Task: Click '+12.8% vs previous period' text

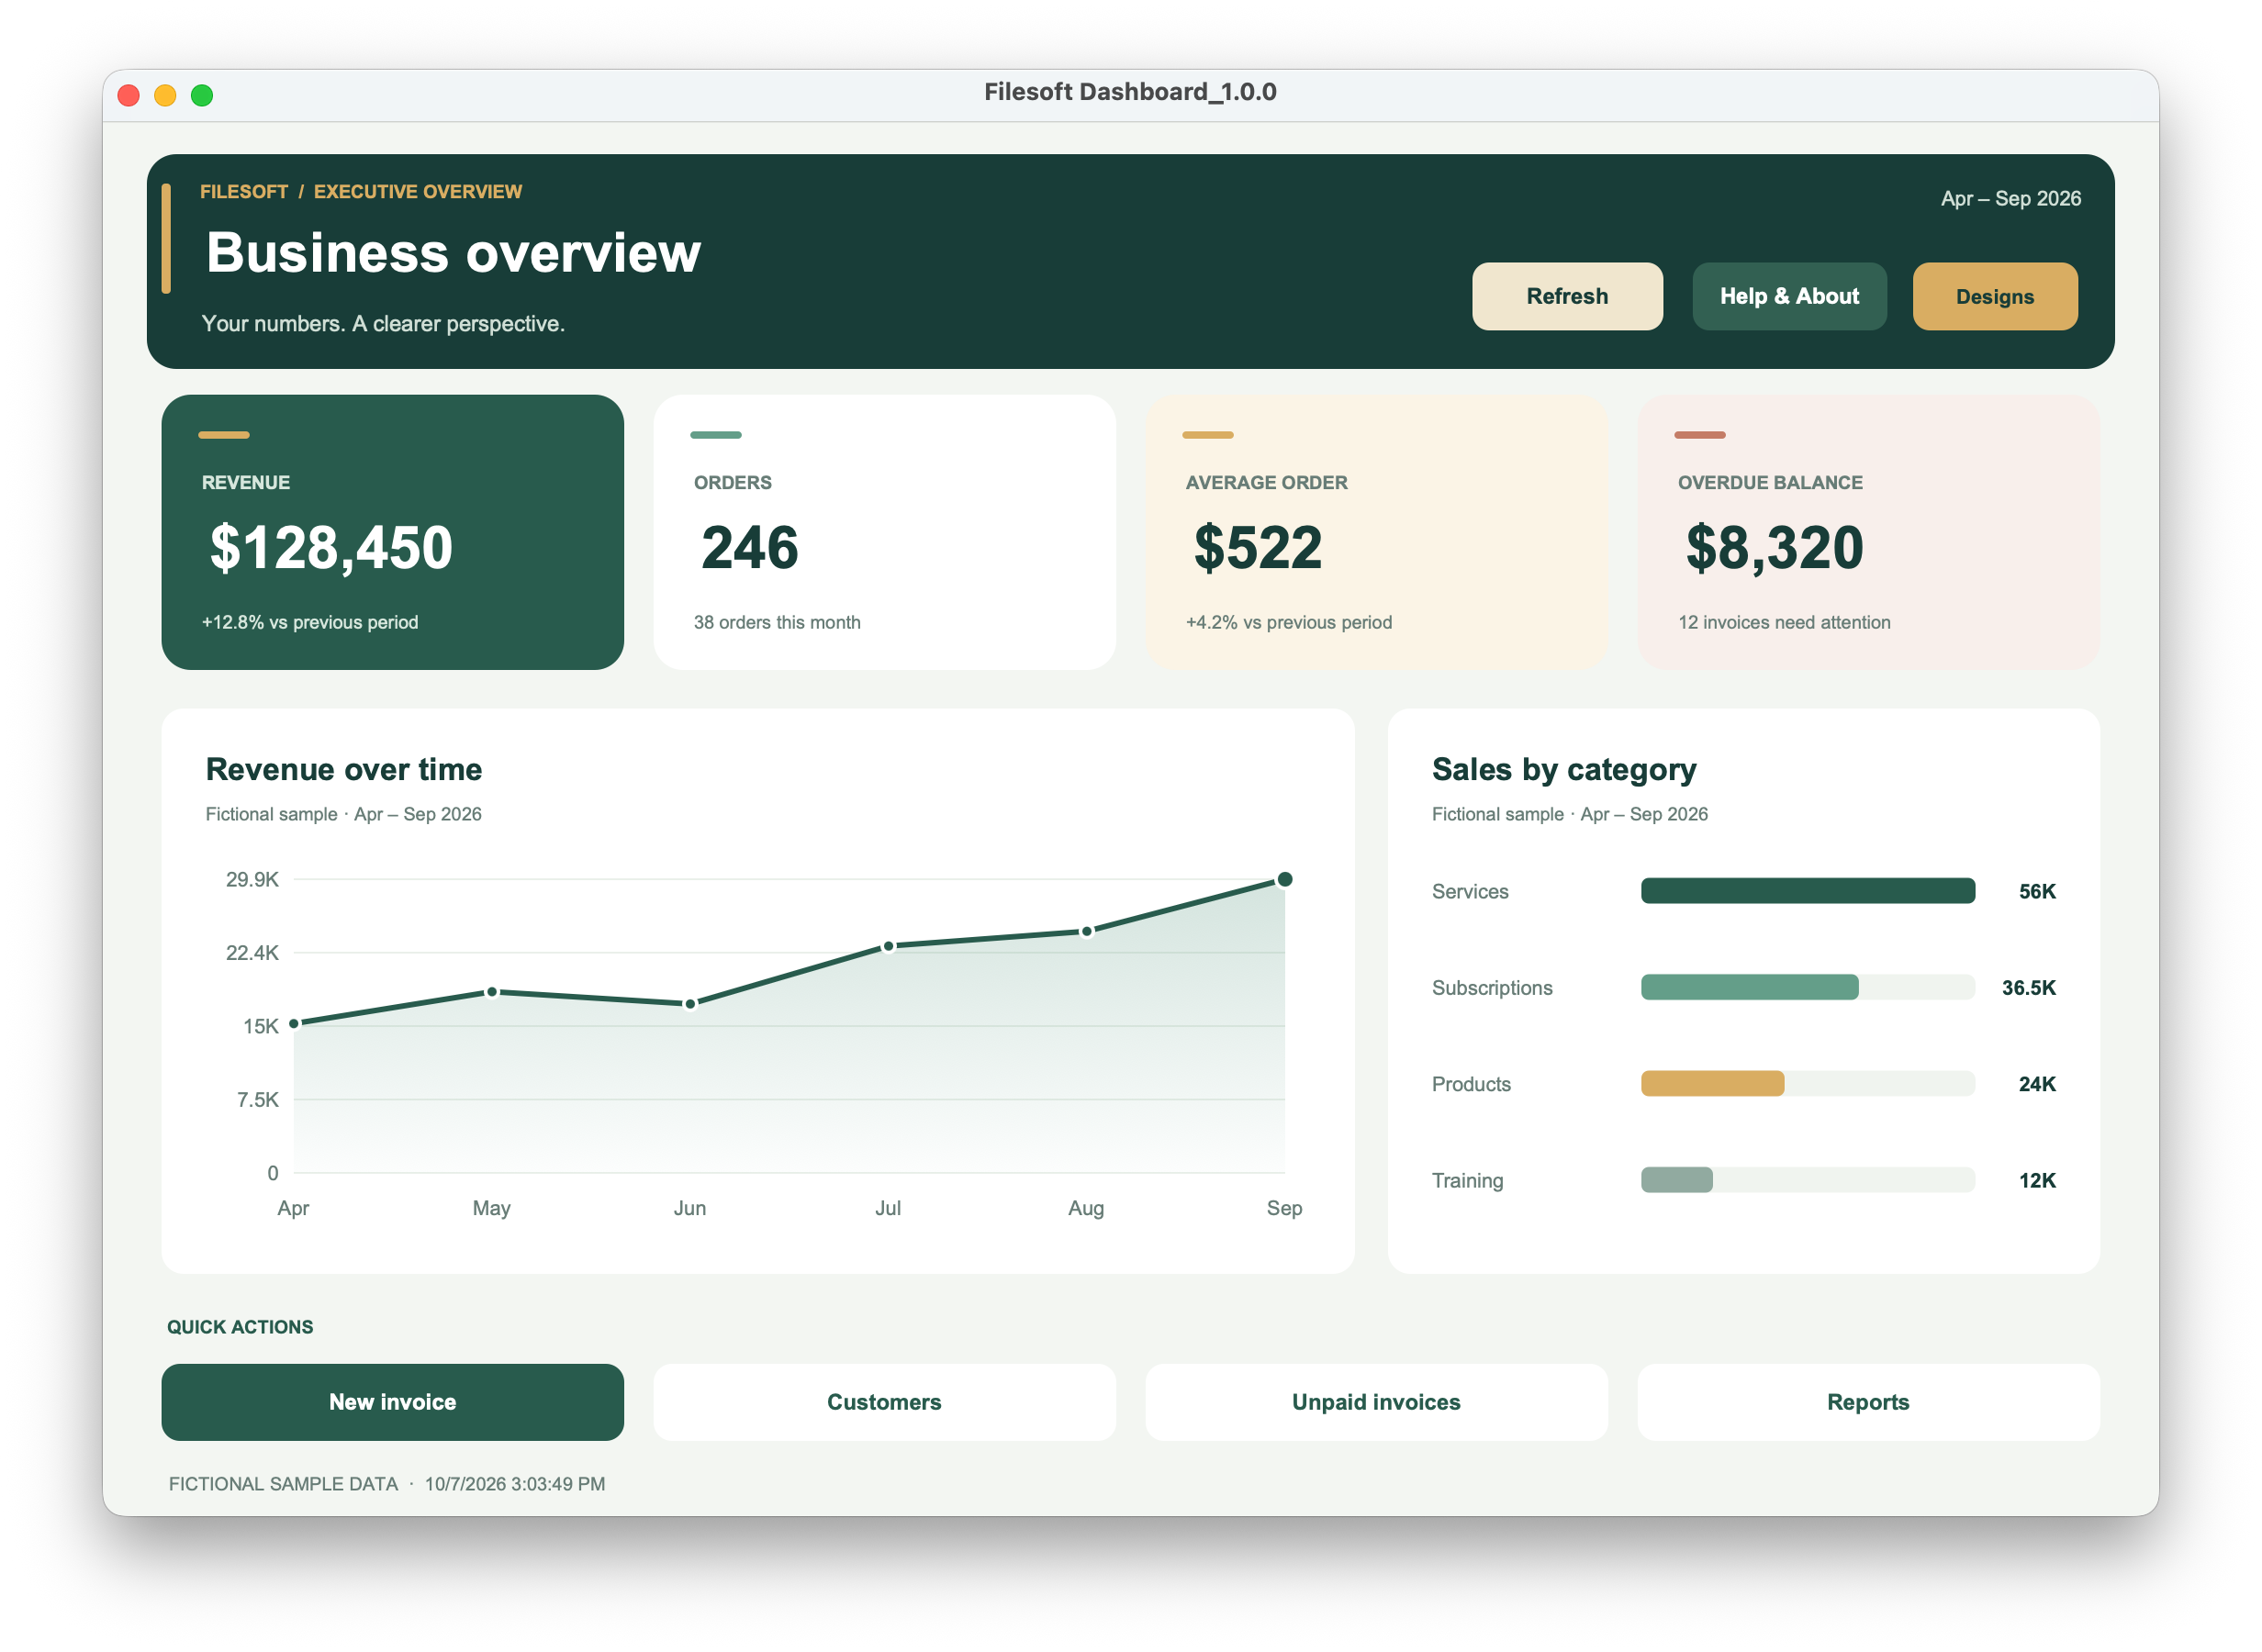Action: pos(310,622)
